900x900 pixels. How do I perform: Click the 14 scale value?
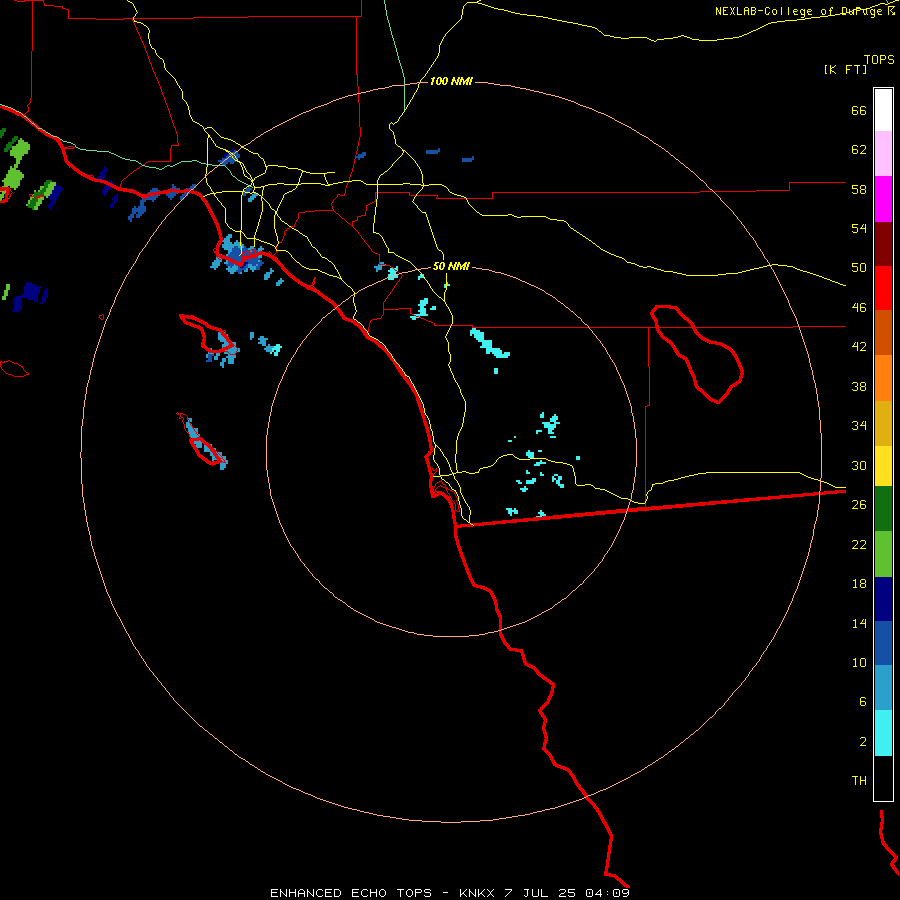(859, 623)
